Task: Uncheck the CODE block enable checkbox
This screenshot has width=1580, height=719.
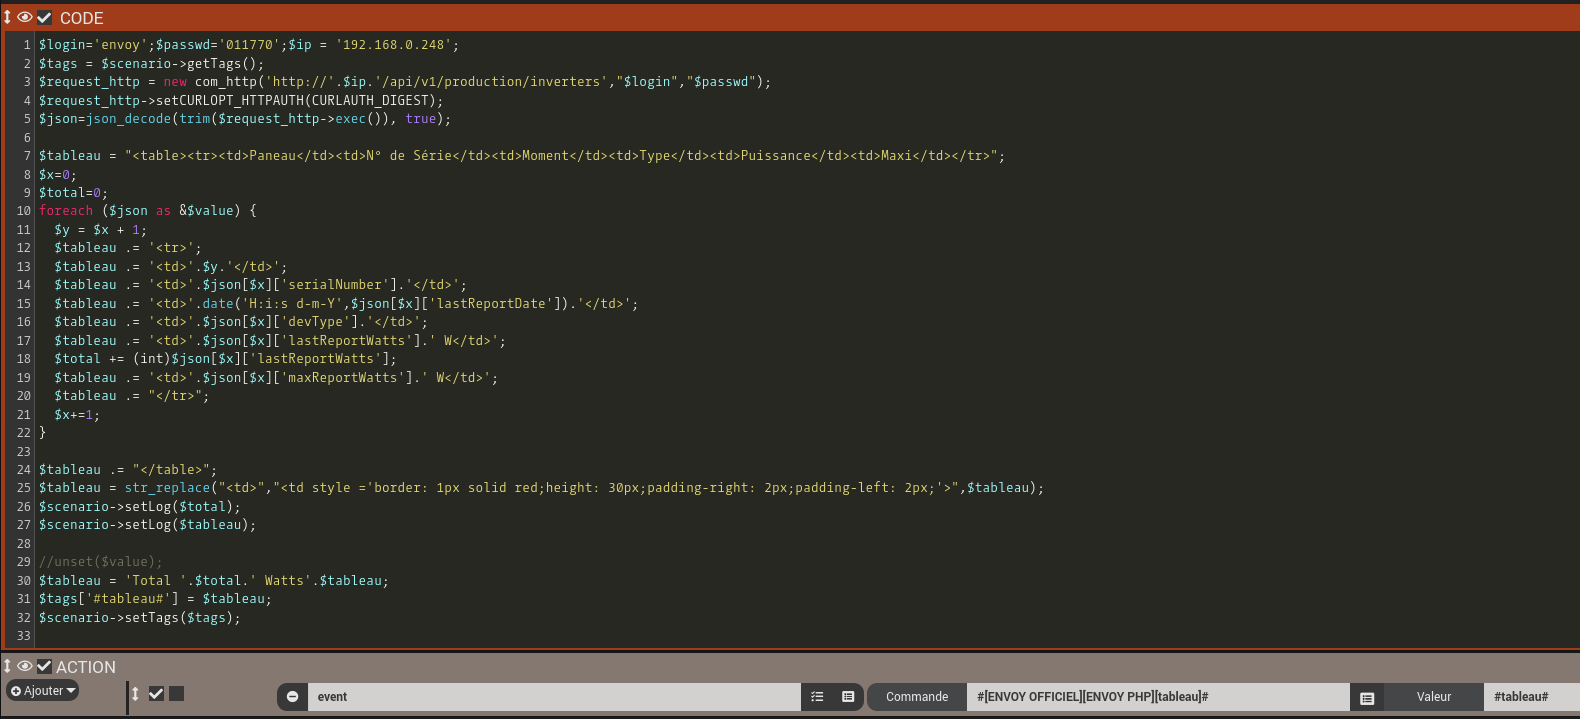Action: click(x=44, y=18)
